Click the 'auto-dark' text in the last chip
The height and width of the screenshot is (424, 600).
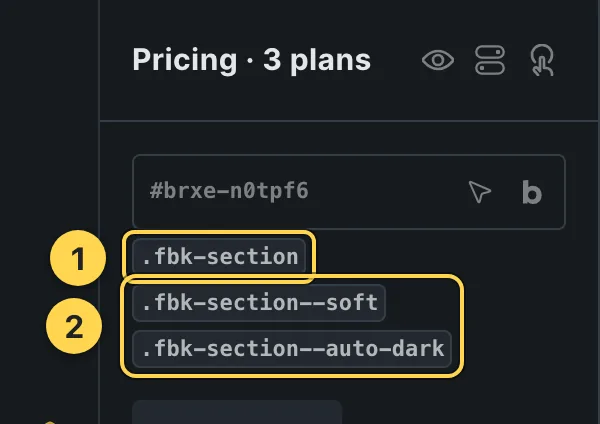pos(385,349)
